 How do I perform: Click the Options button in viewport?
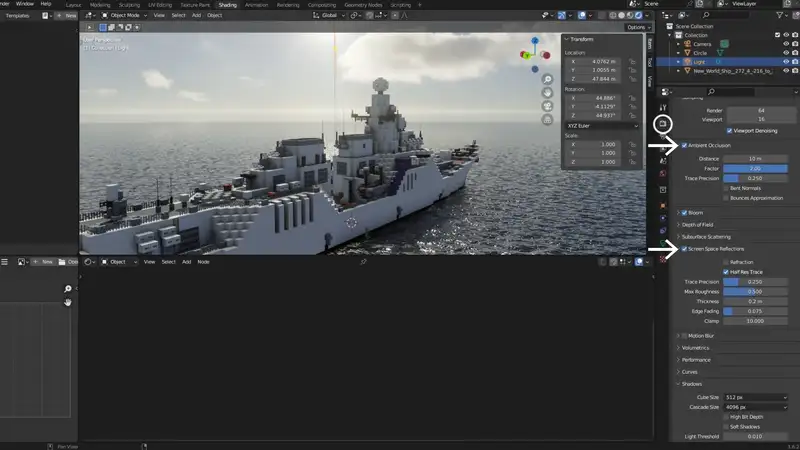[x=636, y=27]
